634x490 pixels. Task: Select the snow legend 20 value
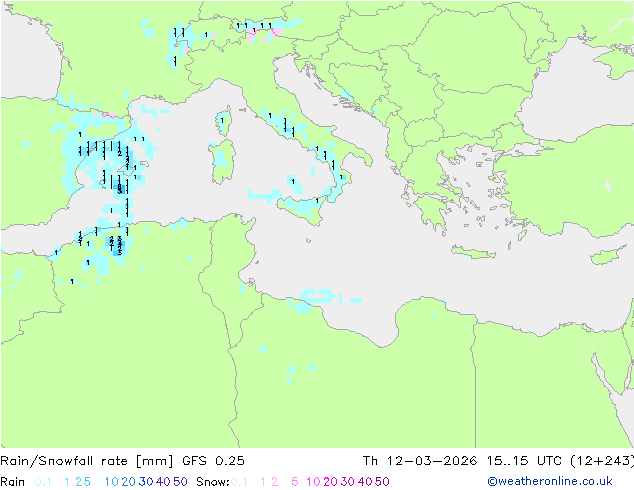(x=330, y=482)
